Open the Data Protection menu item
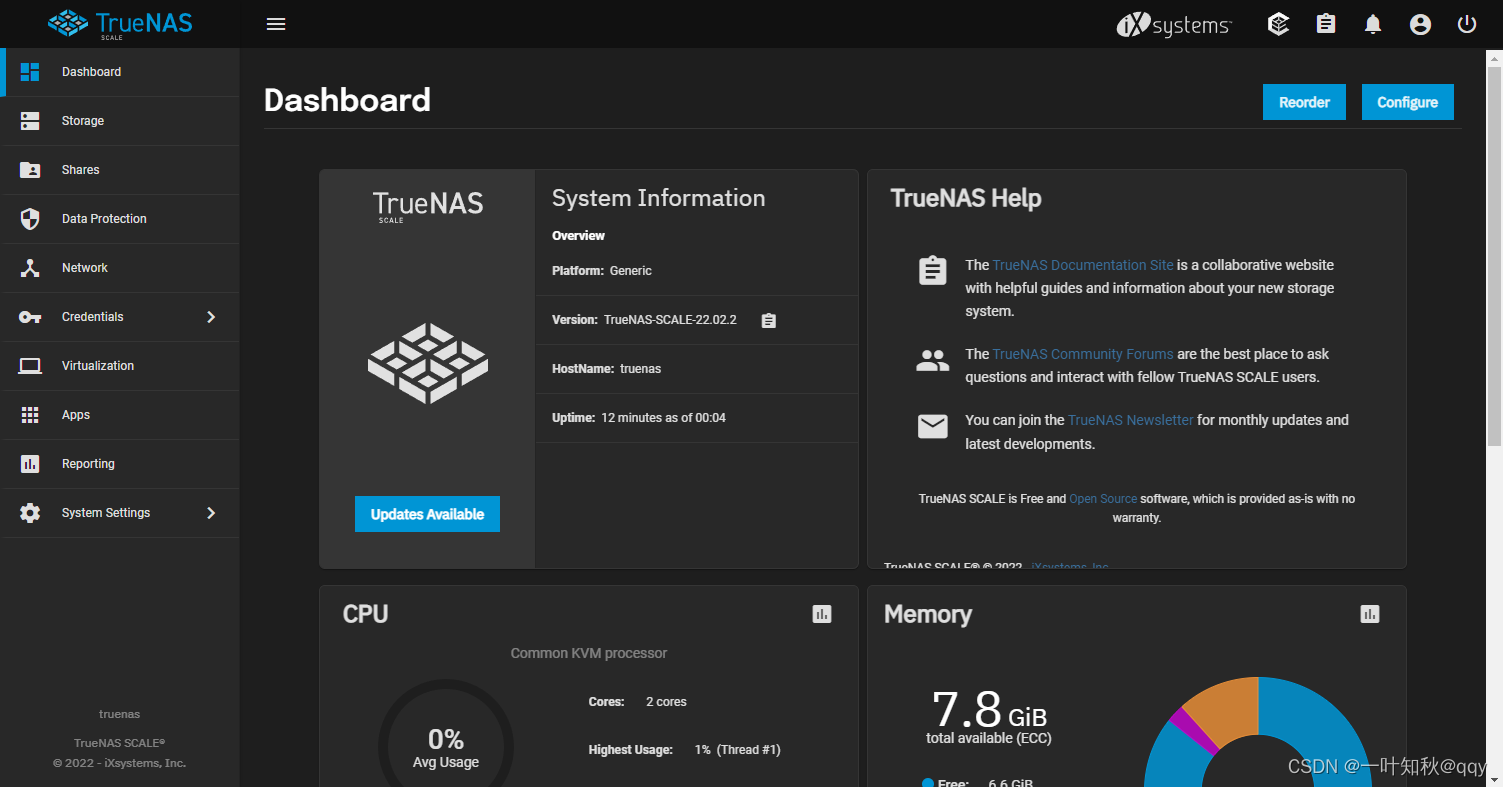The height and width of the screenshot is (787, 1503). click(x=120, y=219)
